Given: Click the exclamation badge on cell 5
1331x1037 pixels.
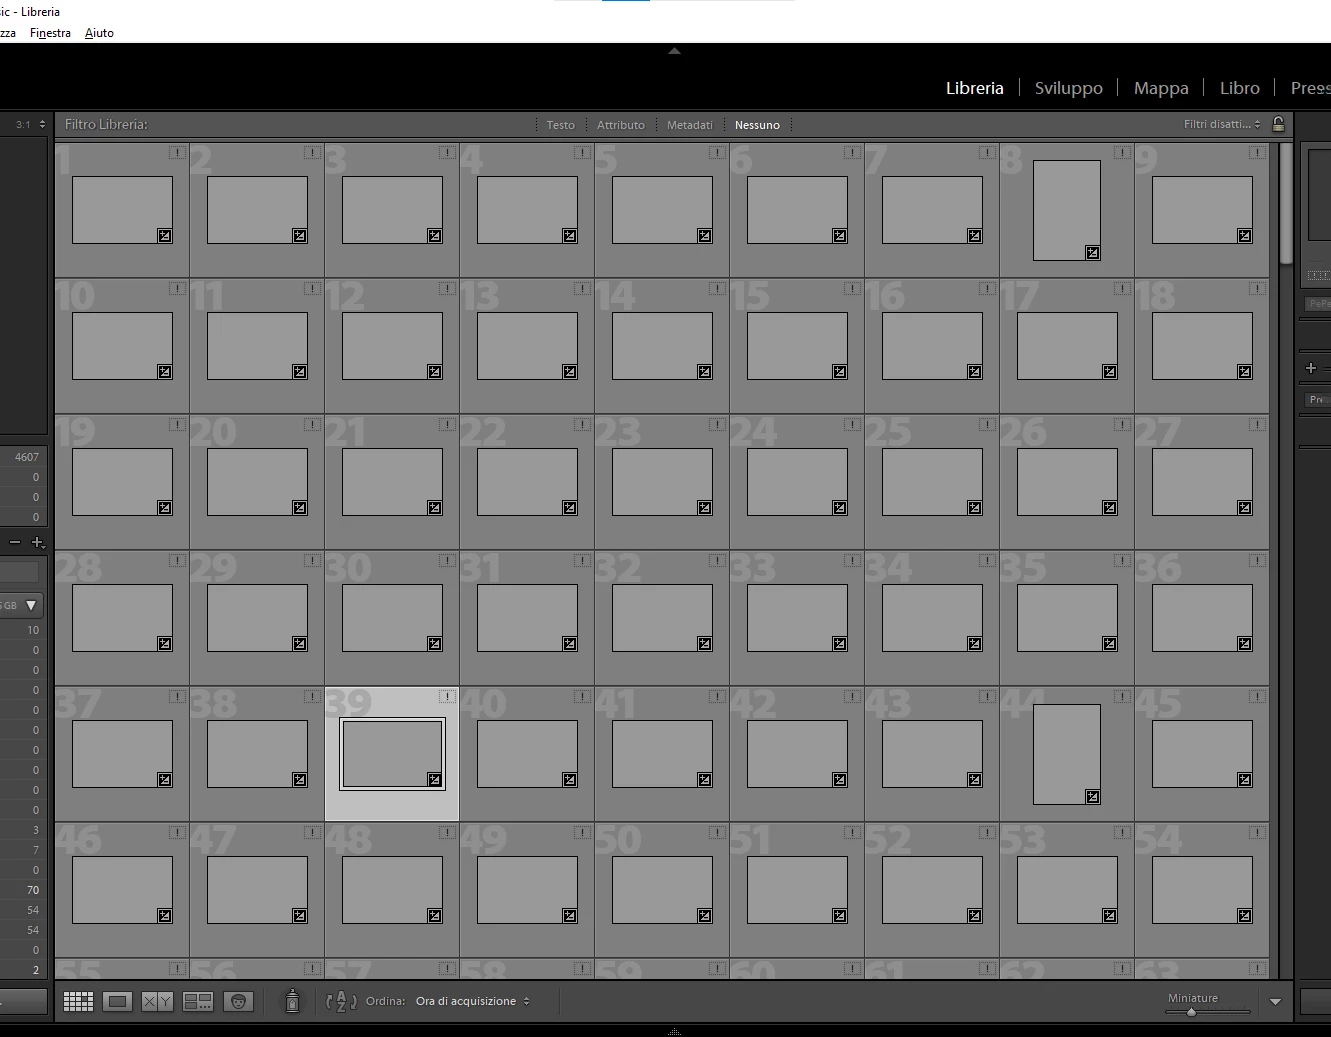Looking at the screenshot, I should click(x=717, y=153).
